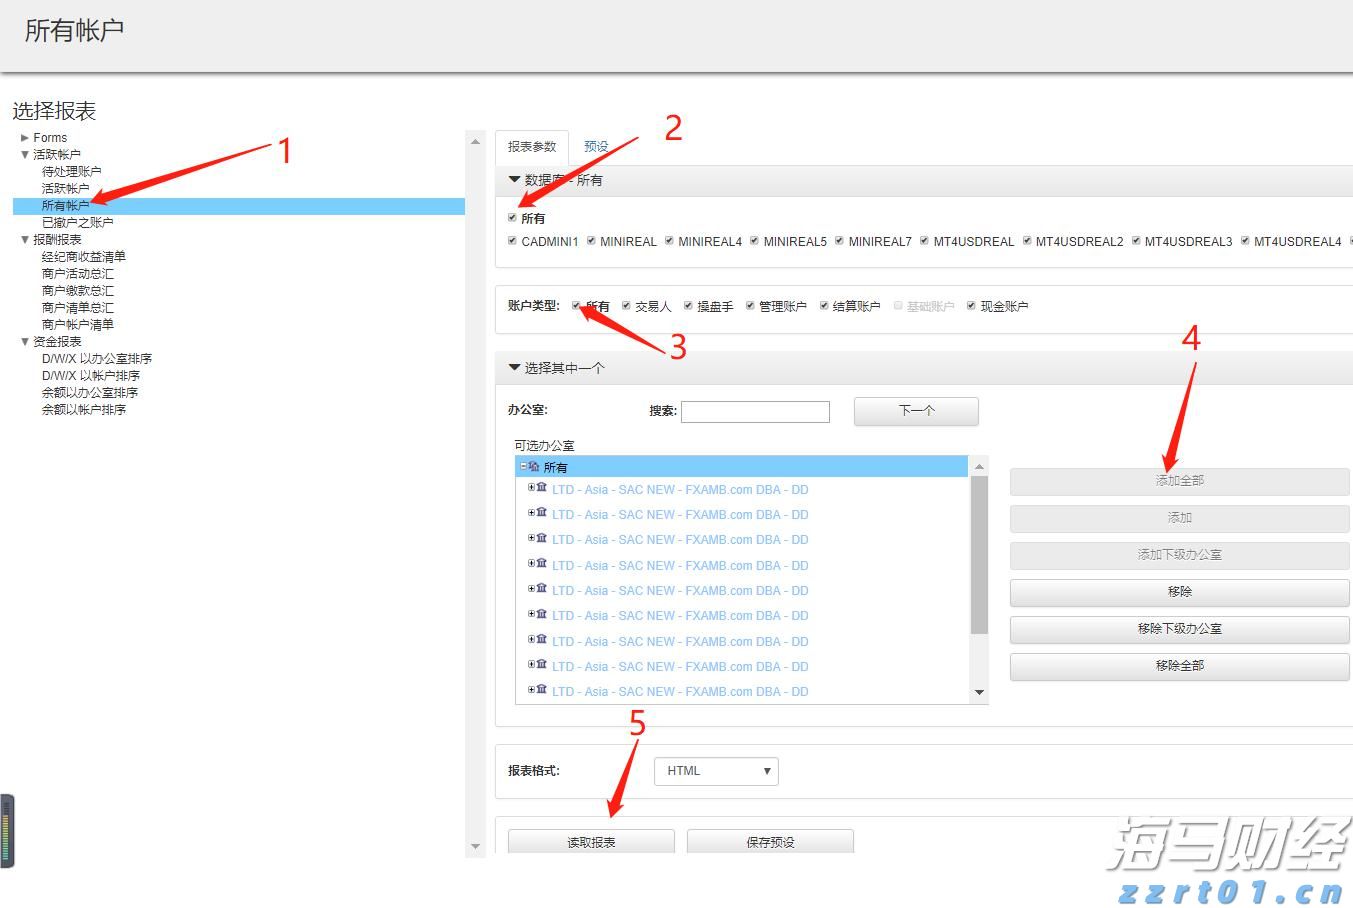The height and width of the screenshot is (908, 1353).
Task: Click the audio level meter widget at left edge
Action: click(x=7, y=830)
